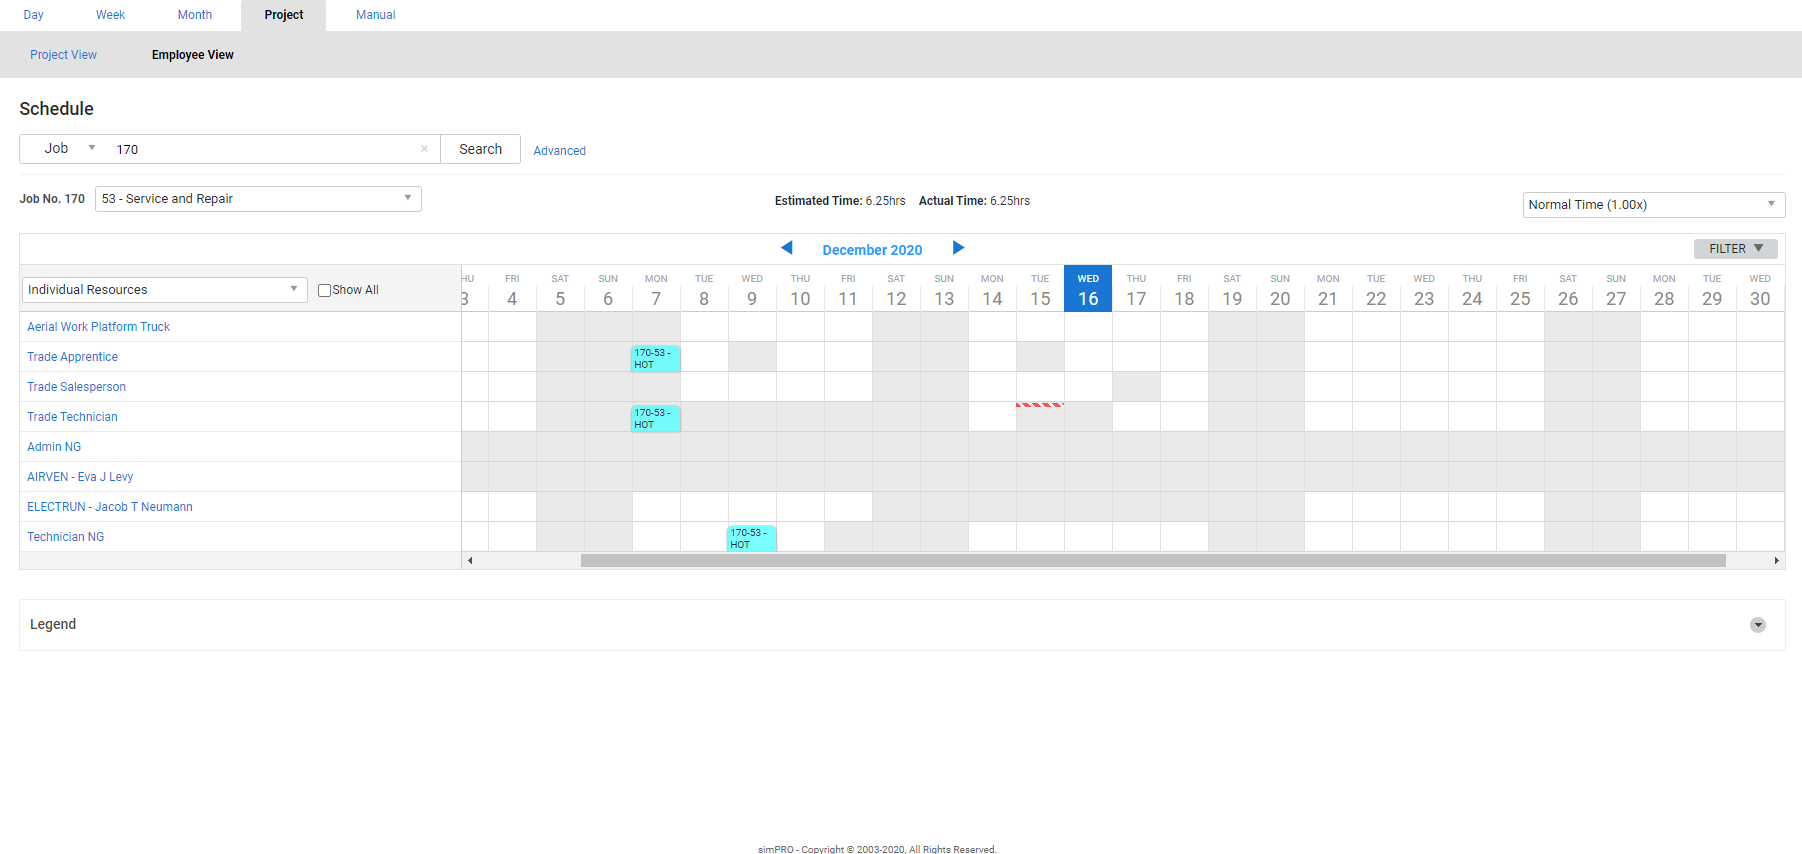1802x854 pixels.
Task: Expand the Legend panel
Action: (1757, 625)
